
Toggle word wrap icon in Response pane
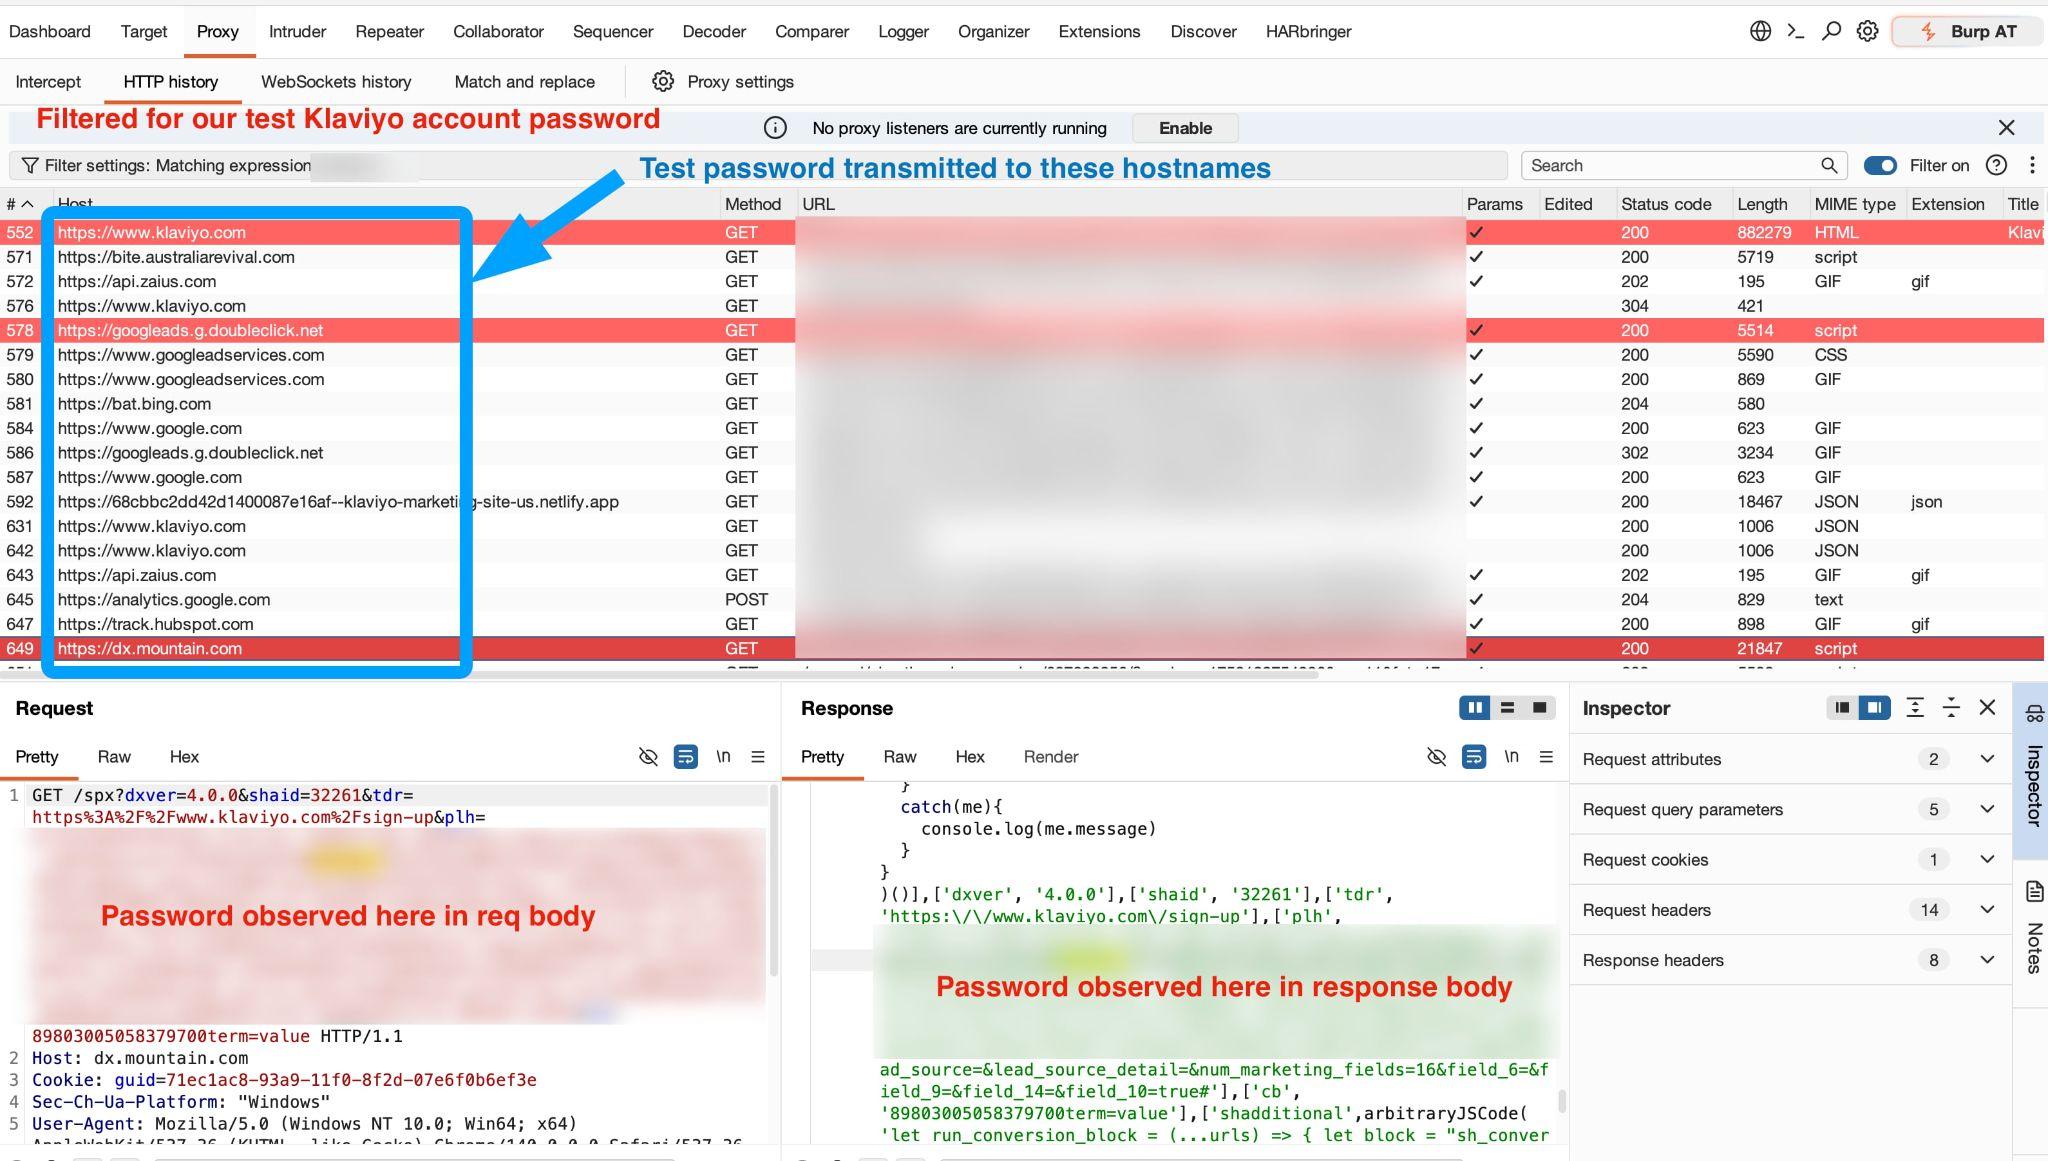point(1474,757)
